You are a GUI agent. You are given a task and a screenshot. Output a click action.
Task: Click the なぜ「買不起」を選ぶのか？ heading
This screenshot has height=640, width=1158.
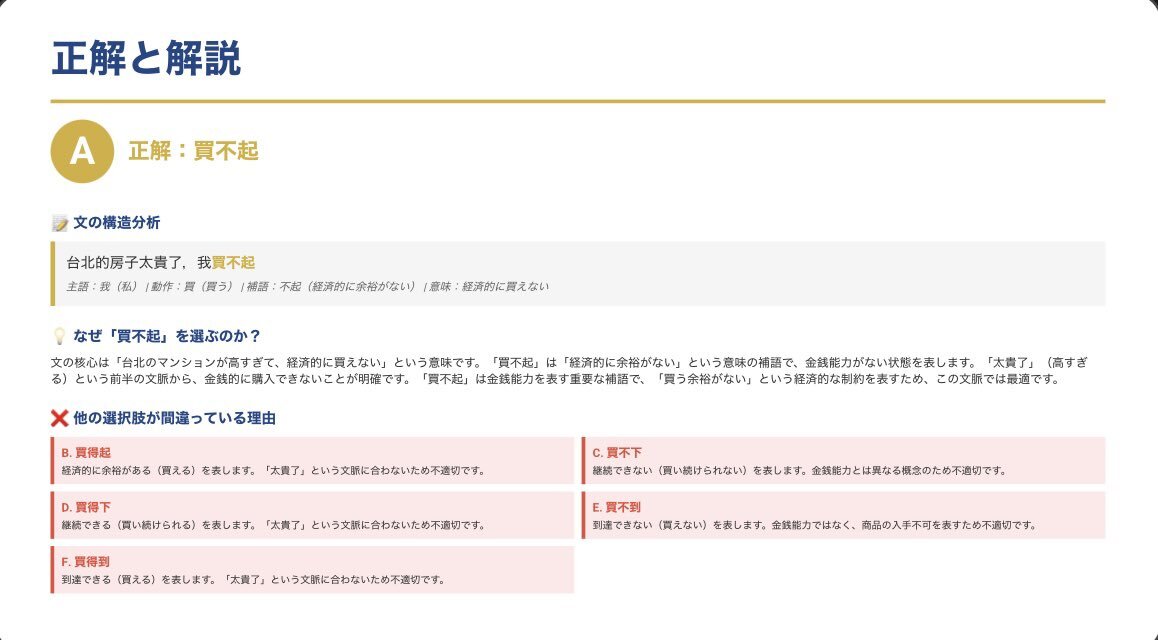(166, 336)
